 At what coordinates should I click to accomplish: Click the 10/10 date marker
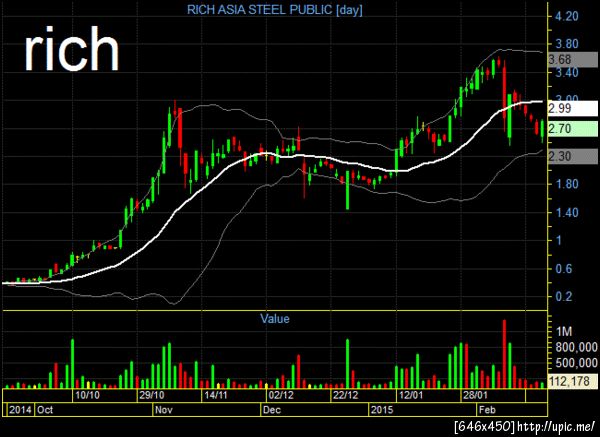(87, 395)
